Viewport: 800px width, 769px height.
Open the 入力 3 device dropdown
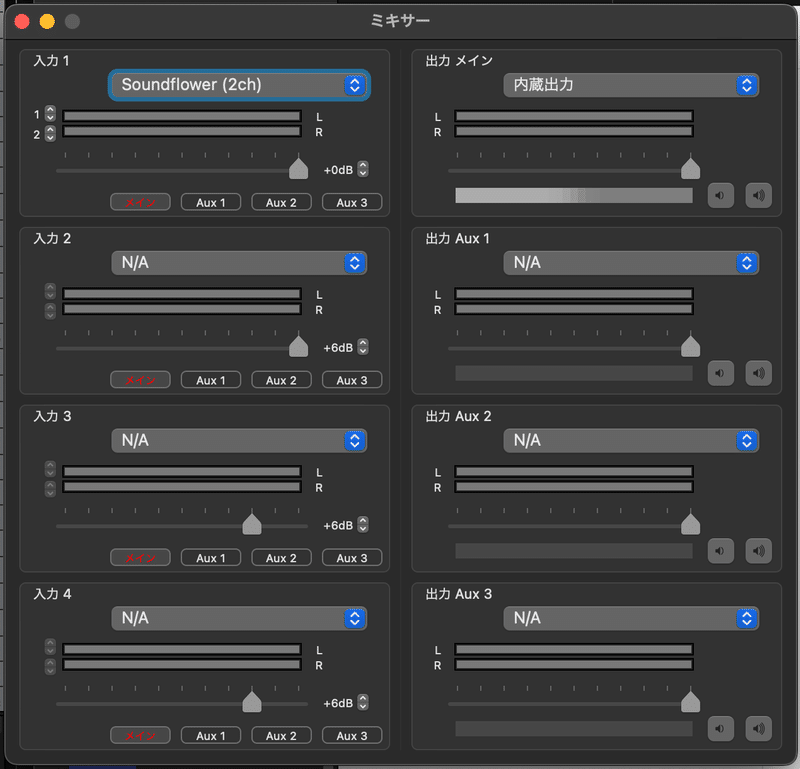pyautogui.click(x=239, y=440)
